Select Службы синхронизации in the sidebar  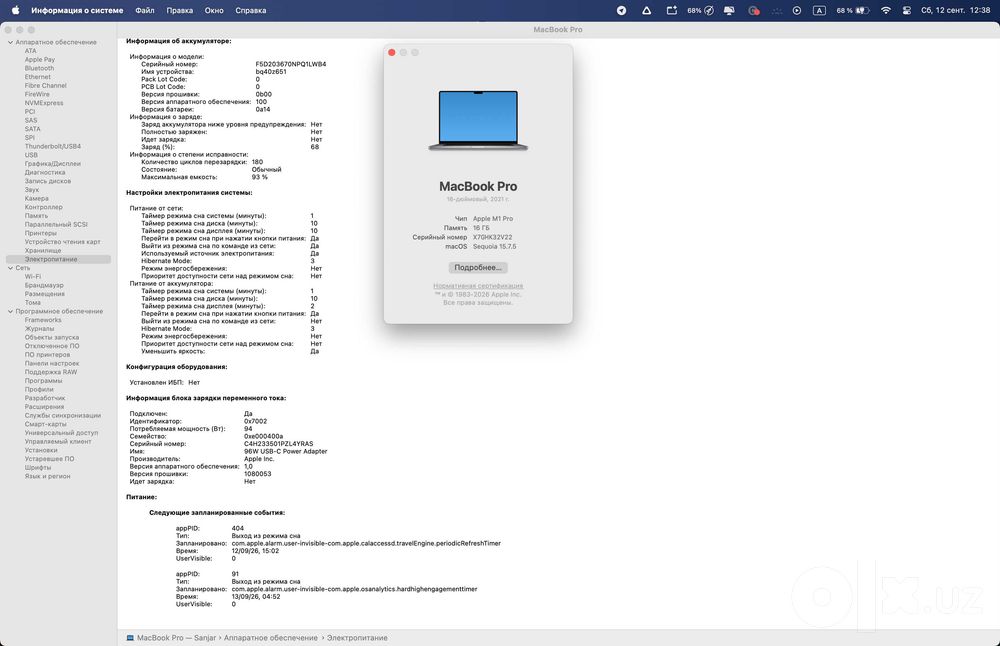click(x=62, y=415)
